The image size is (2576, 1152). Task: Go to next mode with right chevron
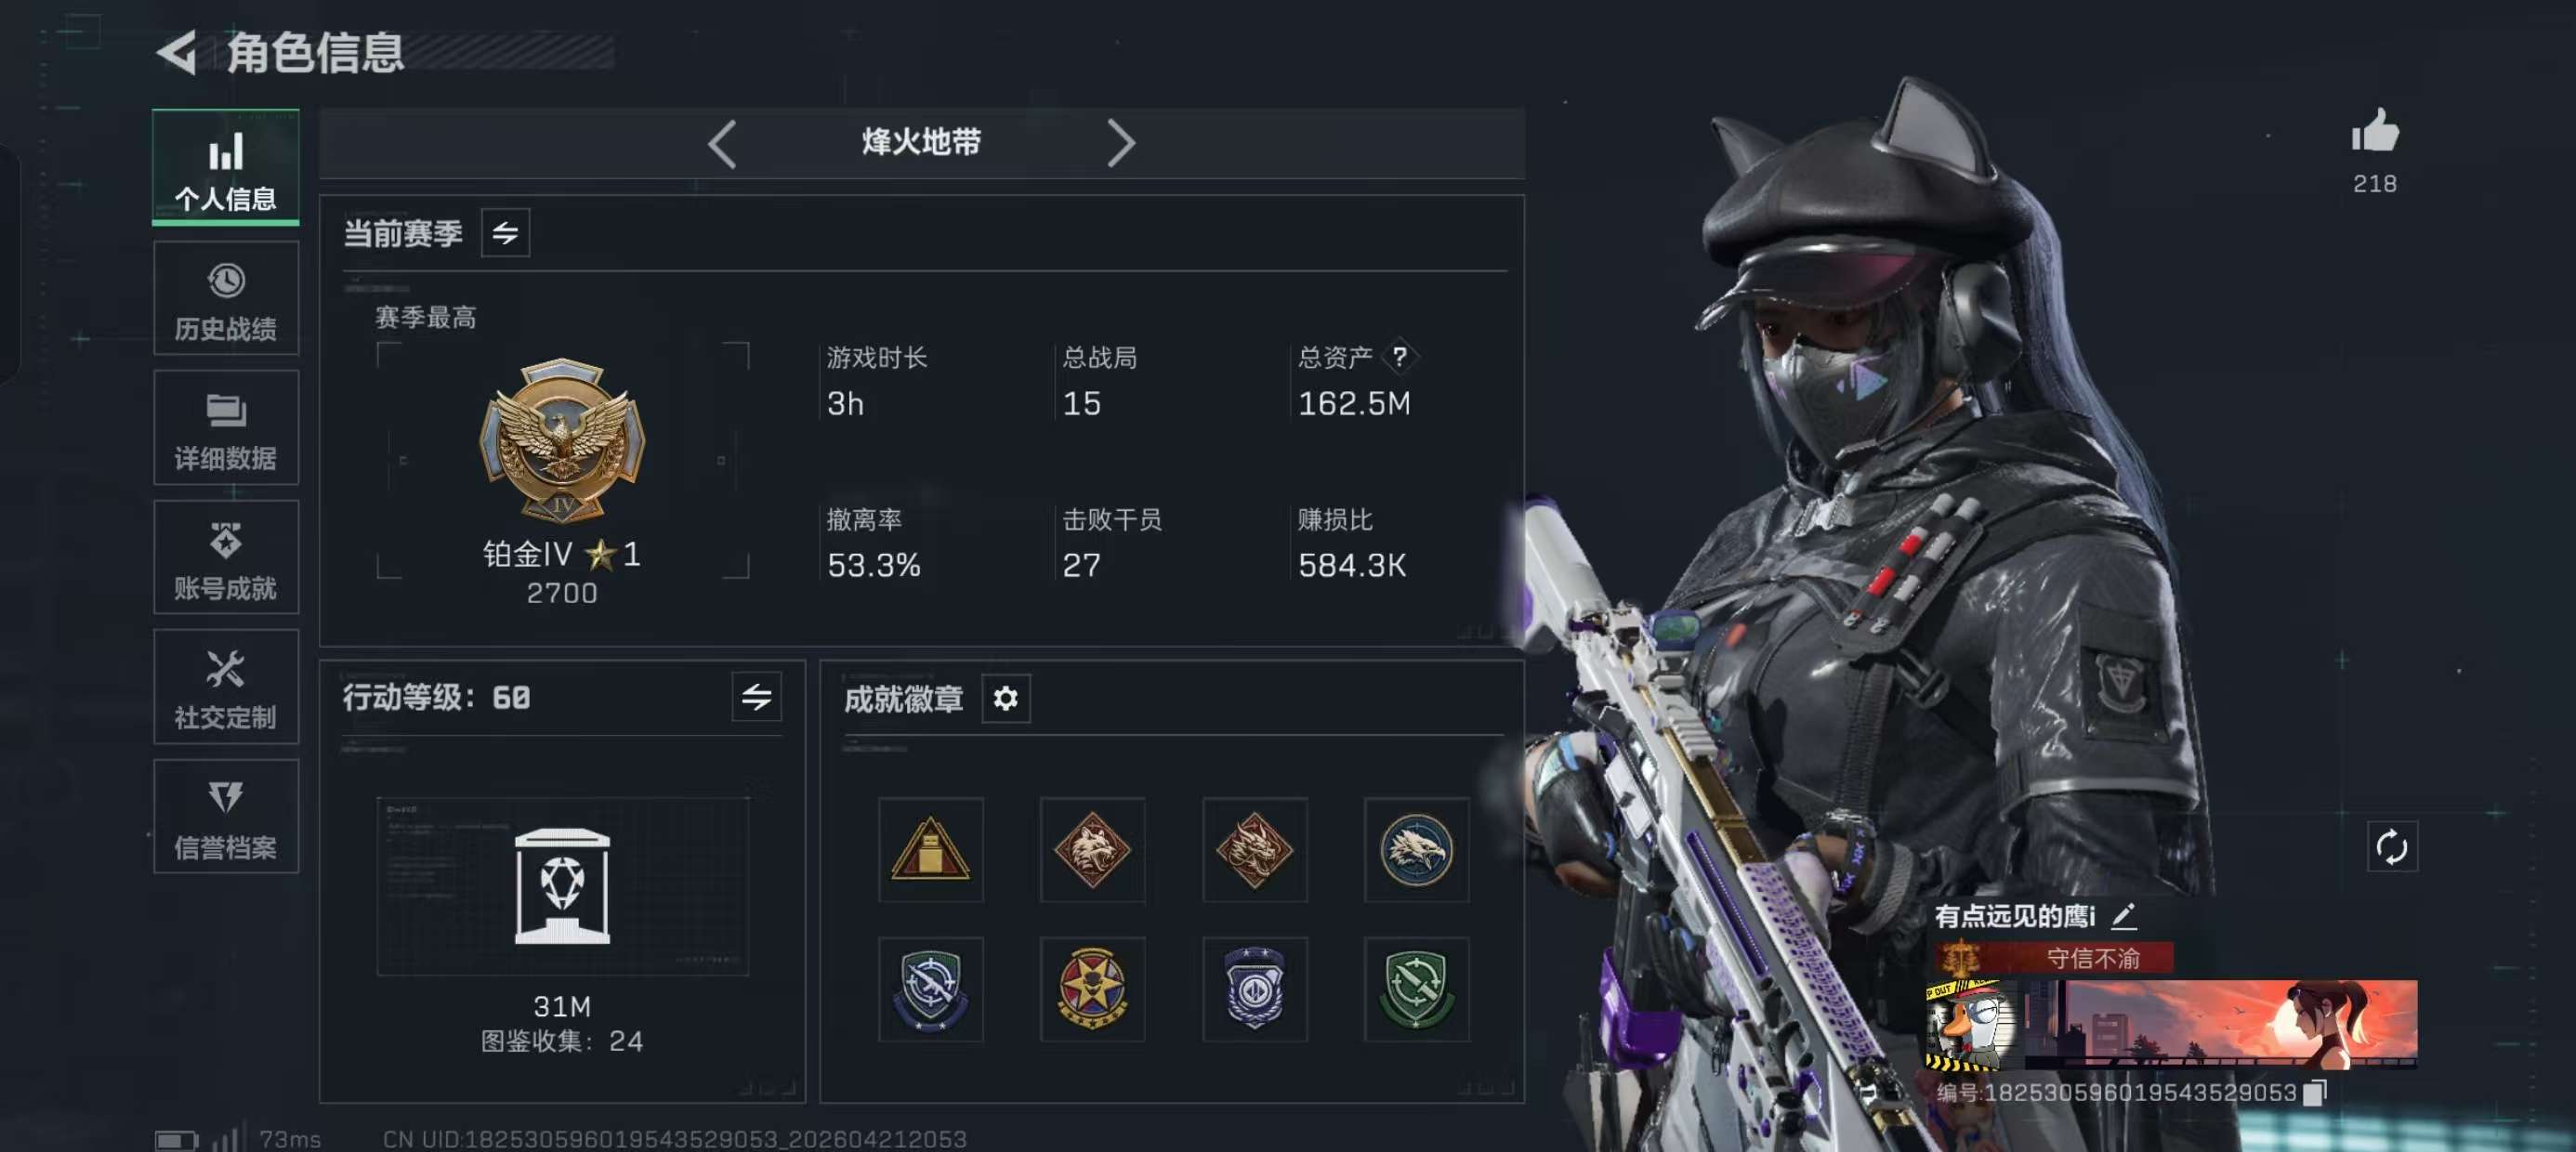pos(1121,144)
